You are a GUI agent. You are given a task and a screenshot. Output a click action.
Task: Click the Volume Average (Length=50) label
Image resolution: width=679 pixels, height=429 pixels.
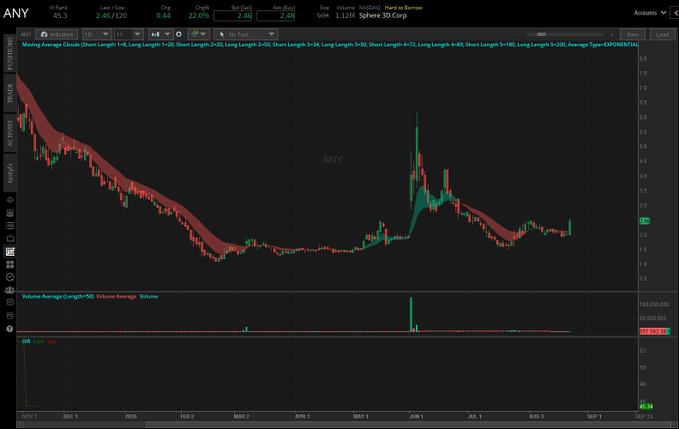click(58, 297)
